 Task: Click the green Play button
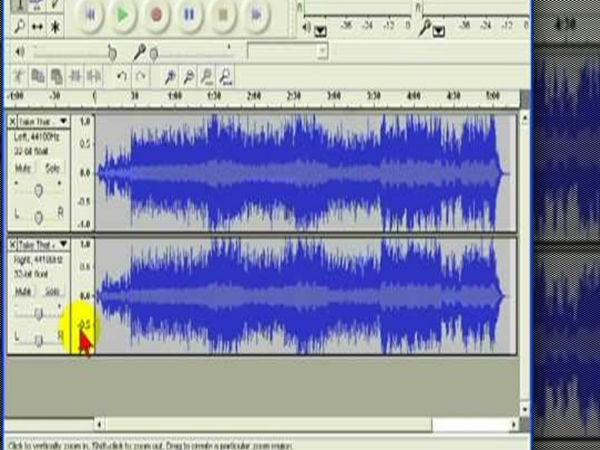point(121,14)
